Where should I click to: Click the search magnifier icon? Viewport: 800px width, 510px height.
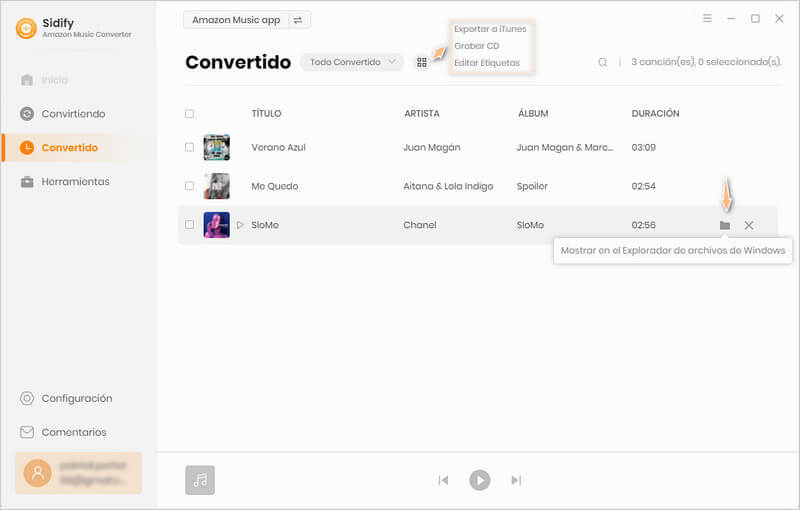coord(603,62)
